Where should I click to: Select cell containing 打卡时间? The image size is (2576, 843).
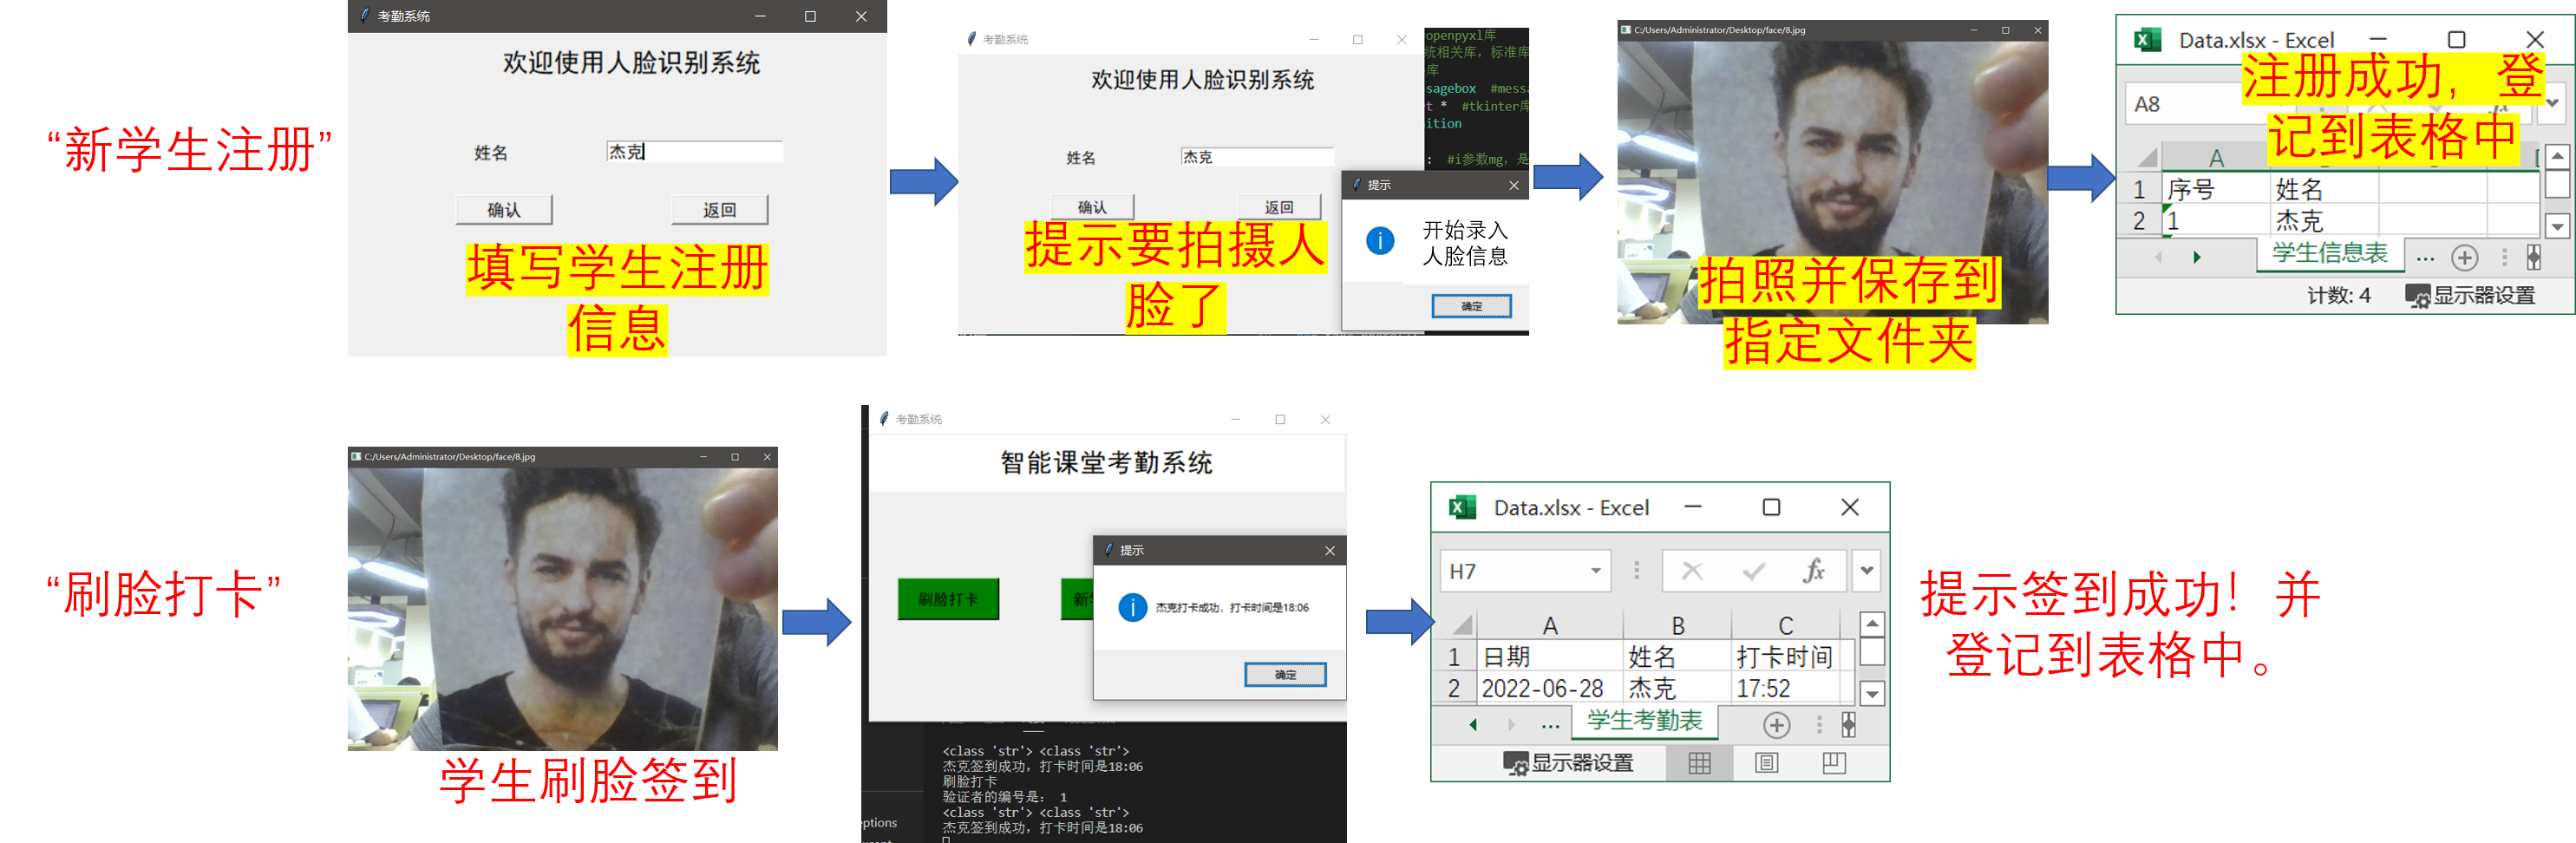click(1786, 656)
